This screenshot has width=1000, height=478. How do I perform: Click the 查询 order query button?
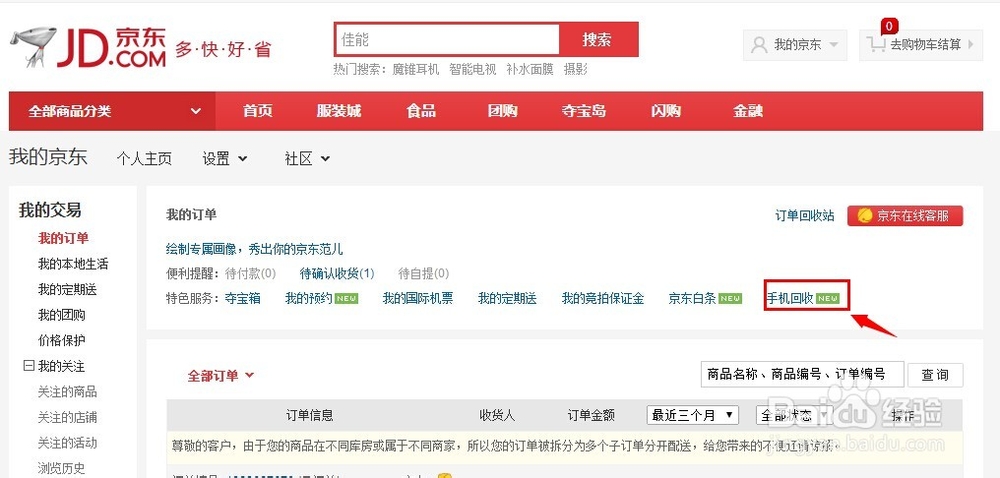click(935, 375)
